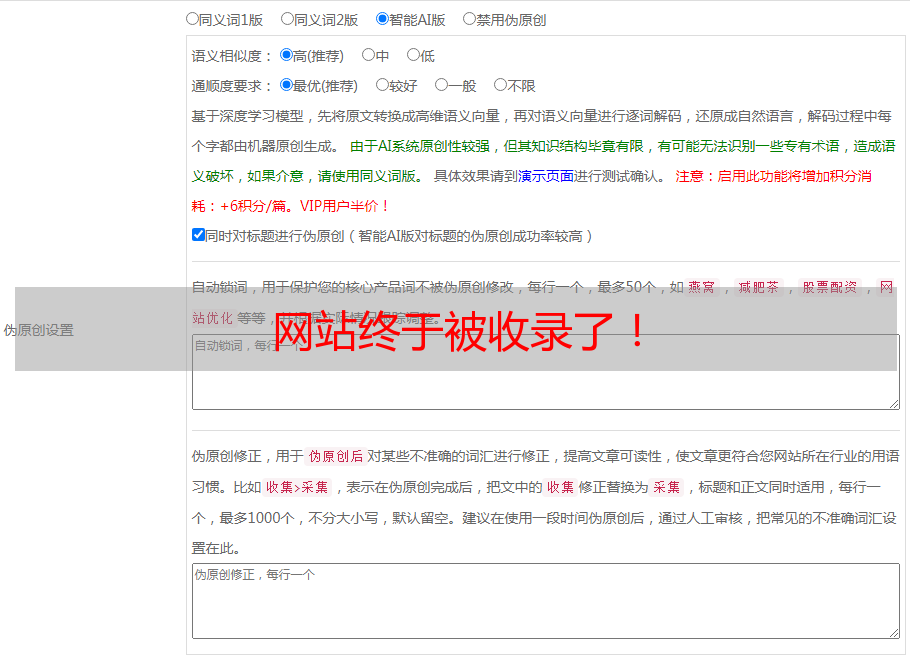Image resolution: width=911 pixels, height=658 pixels.
Task: Set 通顺度要求 to 较好
Action: 382,86
